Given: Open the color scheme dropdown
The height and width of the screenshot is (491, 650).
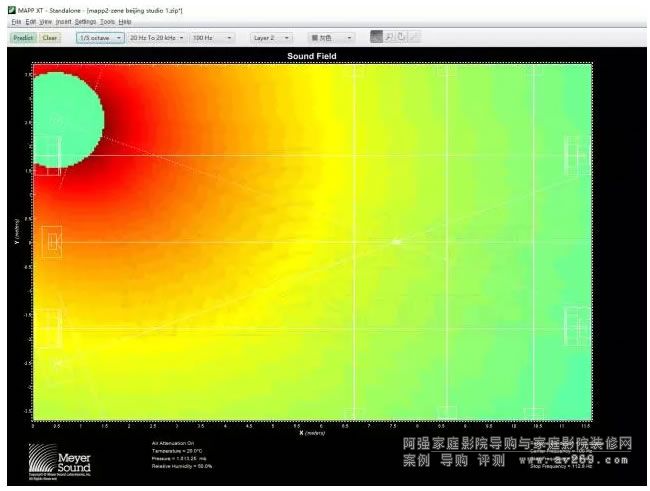Looking at the screenshot, I should coord(330,37).
